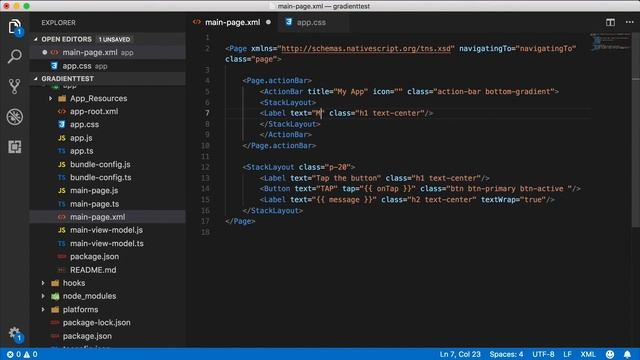640x360 pixels.
Task: Open the Explorer view in activity bar
Action: coord(15,27)
